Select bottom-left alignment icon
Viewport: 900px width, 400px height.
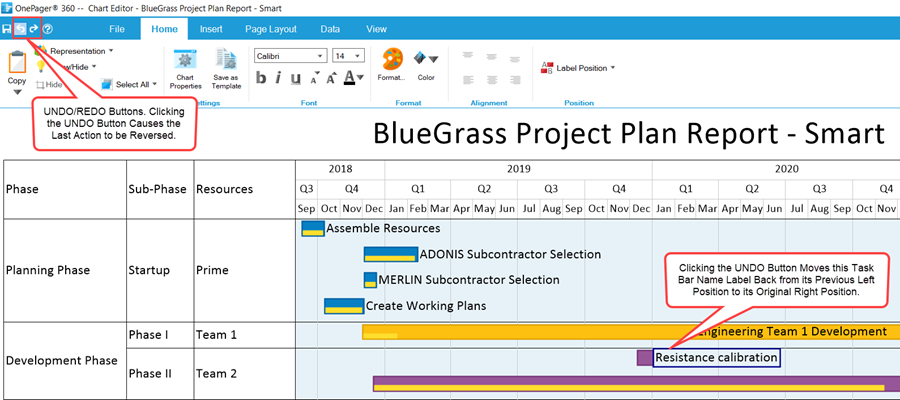click(x=468, y=79)
